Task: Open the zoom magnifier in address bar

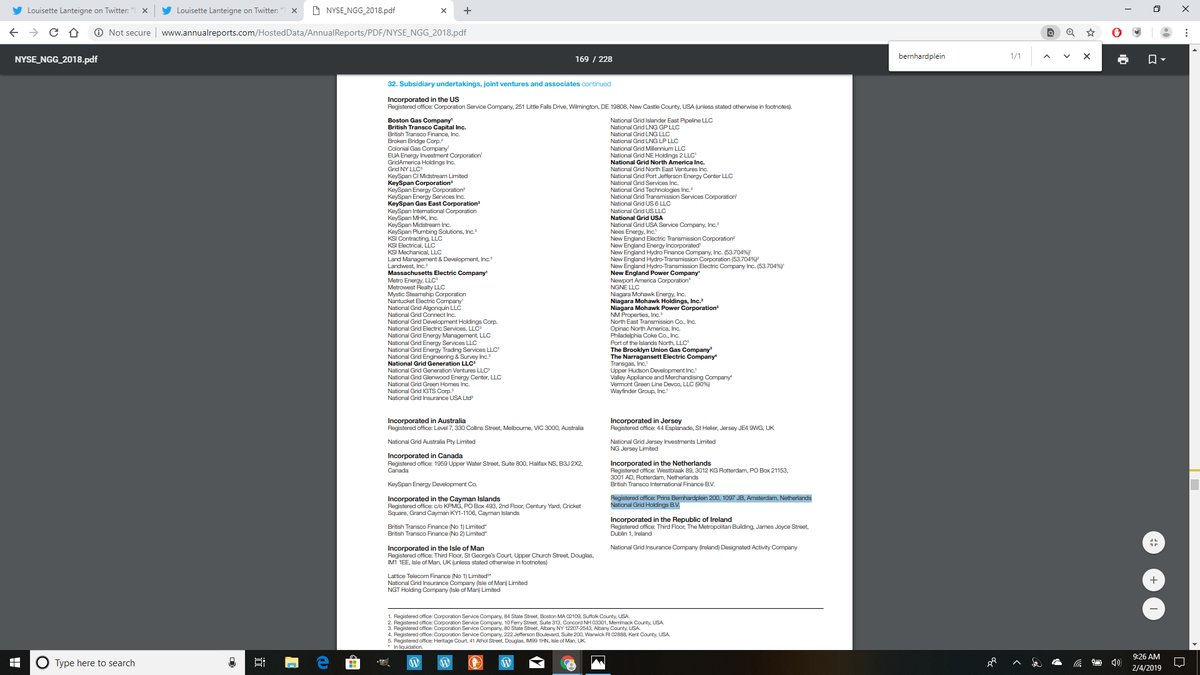Action: 1070,31
